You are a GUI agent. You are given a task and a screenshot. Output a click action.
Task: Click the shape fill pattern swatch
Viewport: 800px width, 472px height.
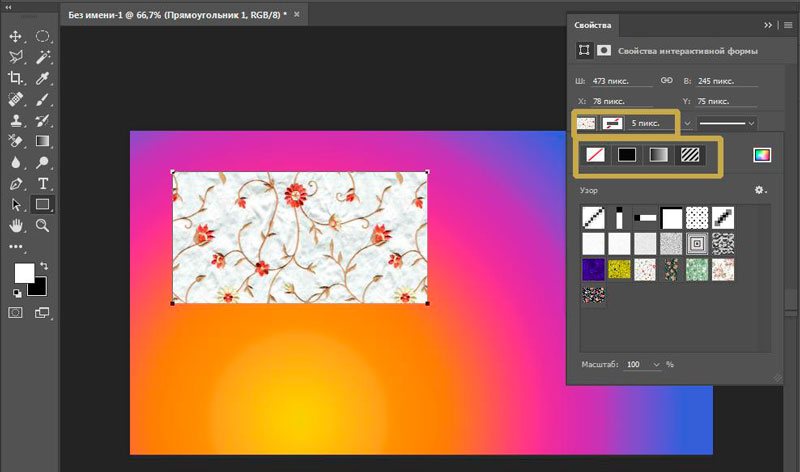(x=586, y=123)
